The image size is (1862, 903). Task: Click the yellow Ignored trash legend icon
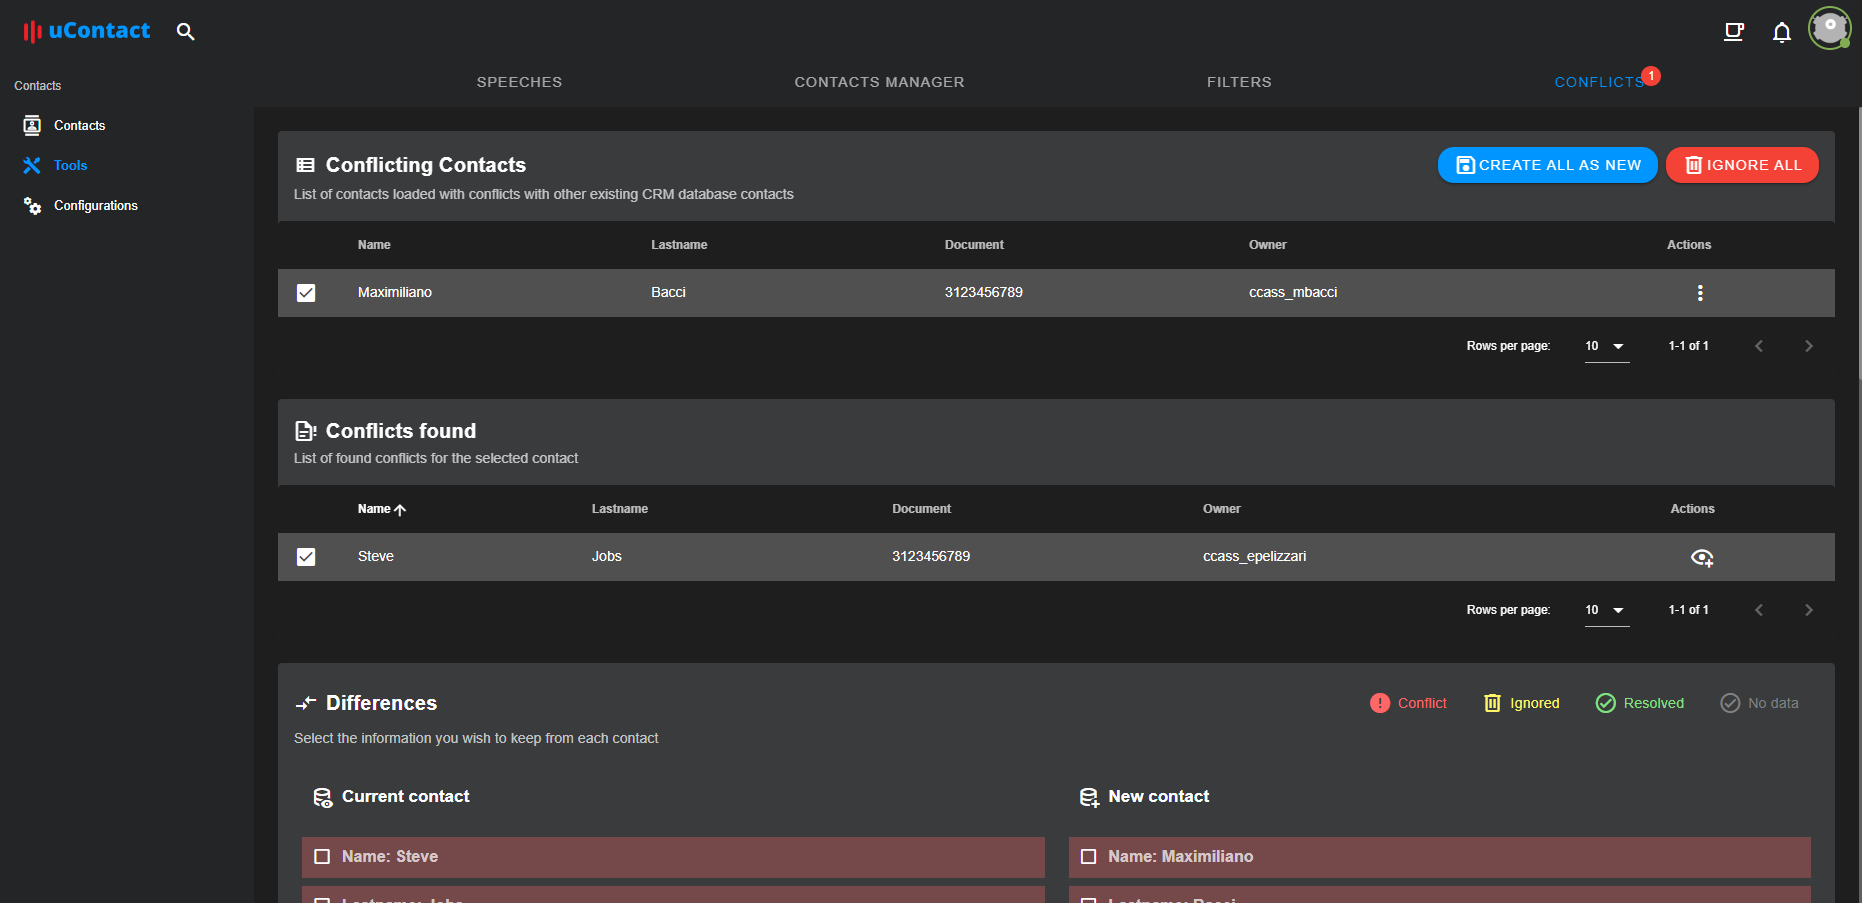pos(1492,703)
